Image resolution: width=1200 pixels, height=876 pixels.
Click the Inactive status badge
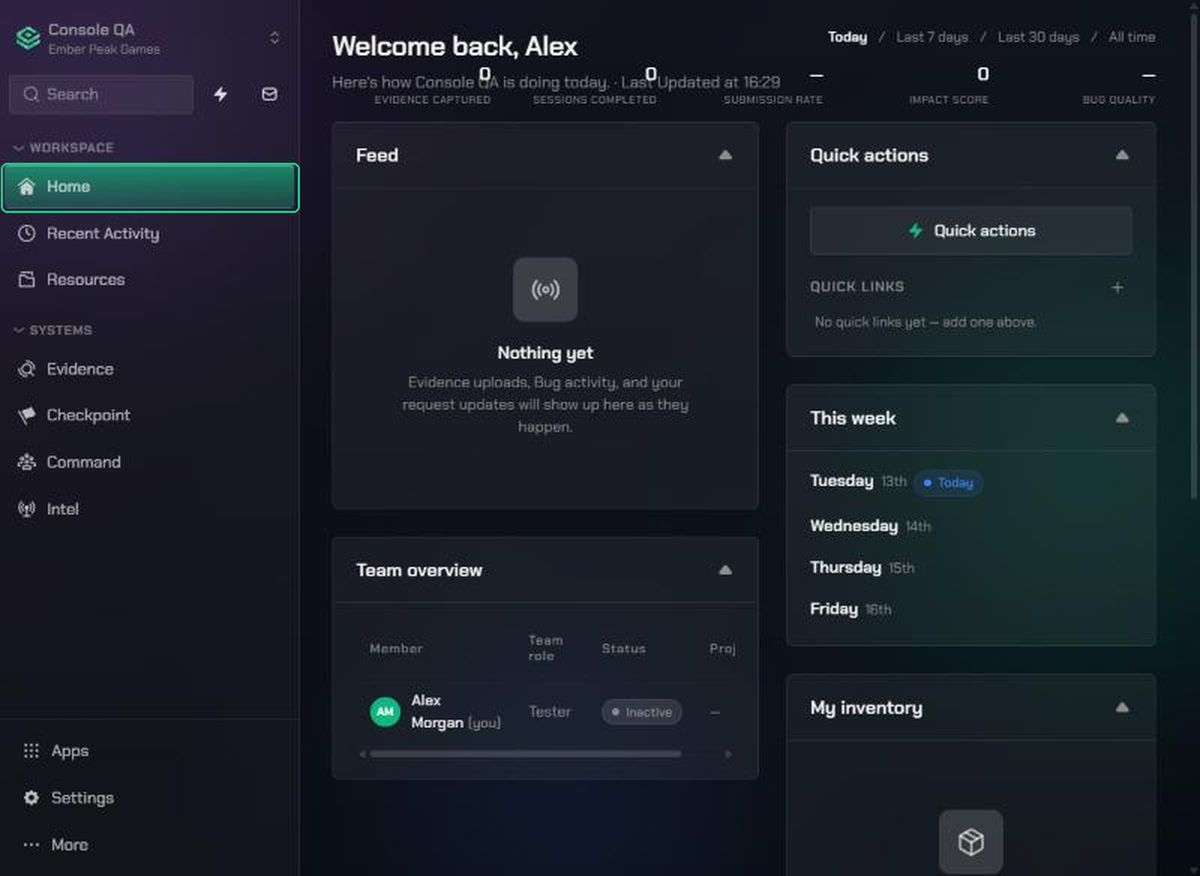(x=641, y=712)
